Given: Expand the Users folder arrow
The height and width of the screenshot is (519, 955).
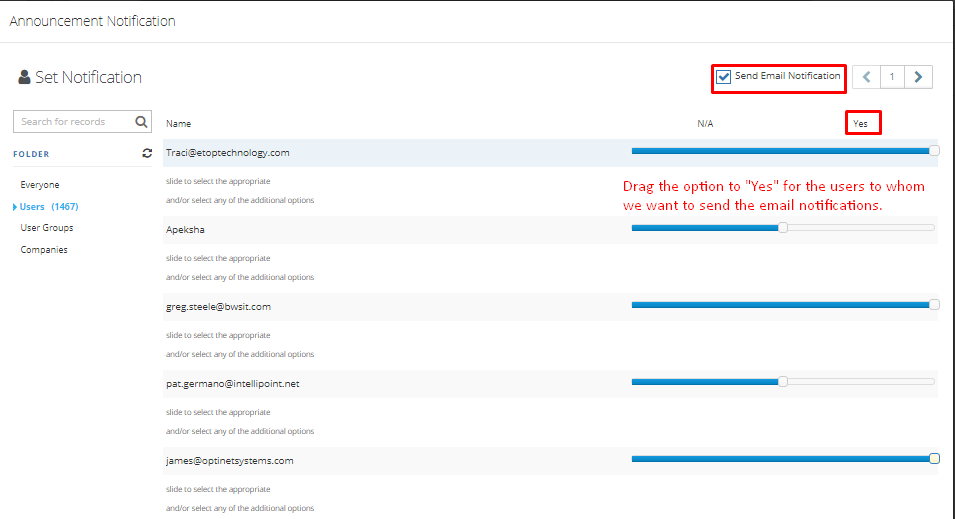Looking at the screenshot, I should click(x=15, y=207).
